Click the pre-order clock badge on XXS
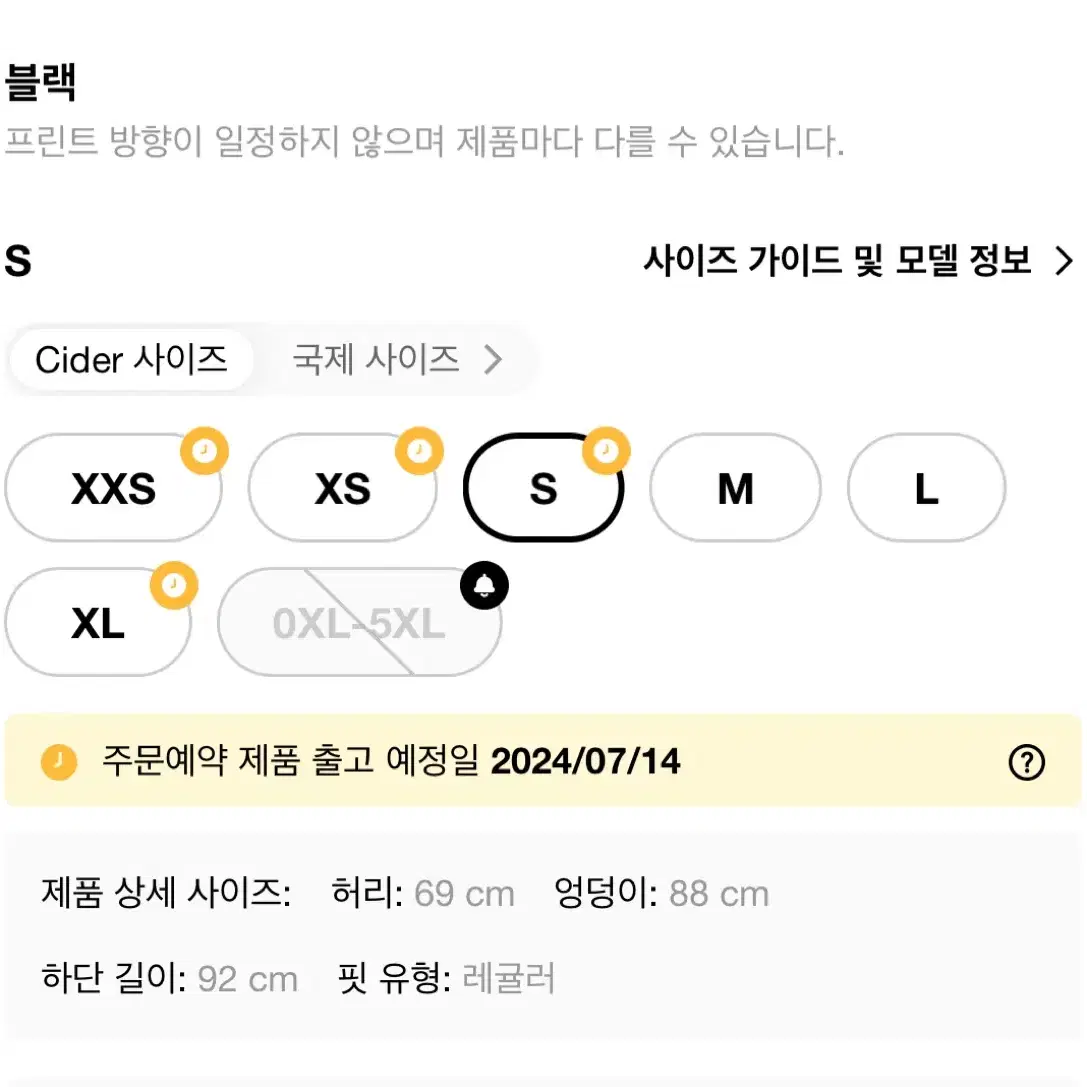1087x1087 pixels. (205, 451)
